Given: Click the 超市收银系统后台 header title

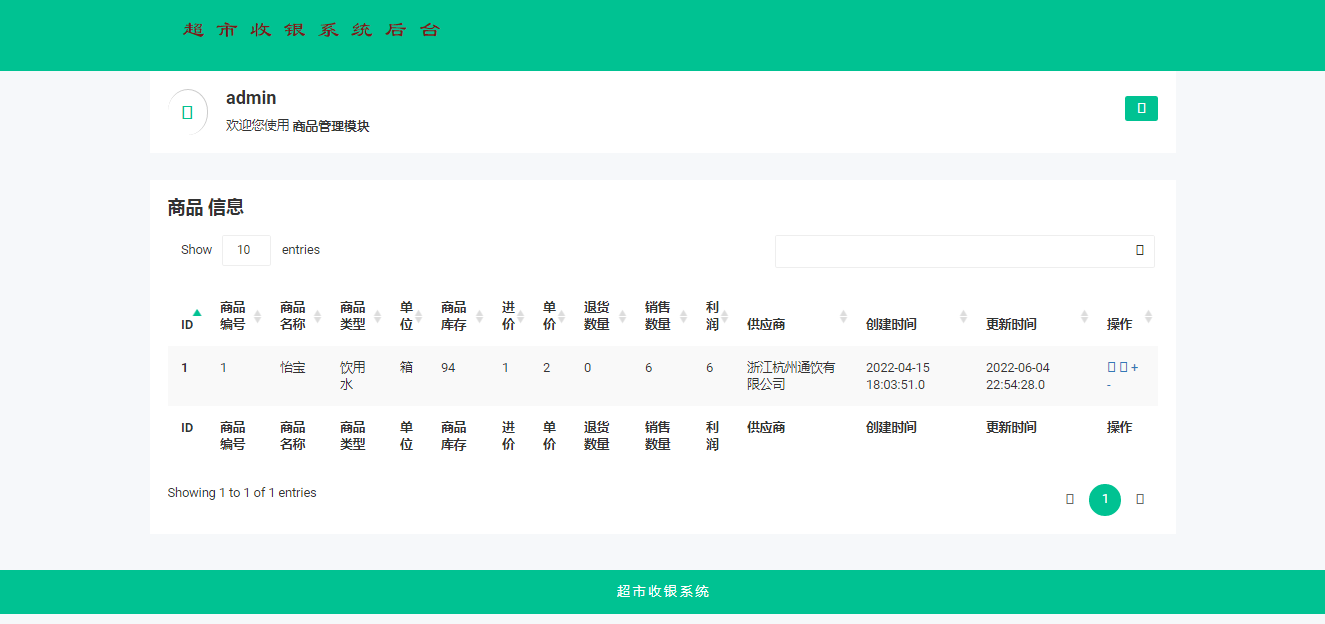Looking at the screenshot, I should coord(311,30).
